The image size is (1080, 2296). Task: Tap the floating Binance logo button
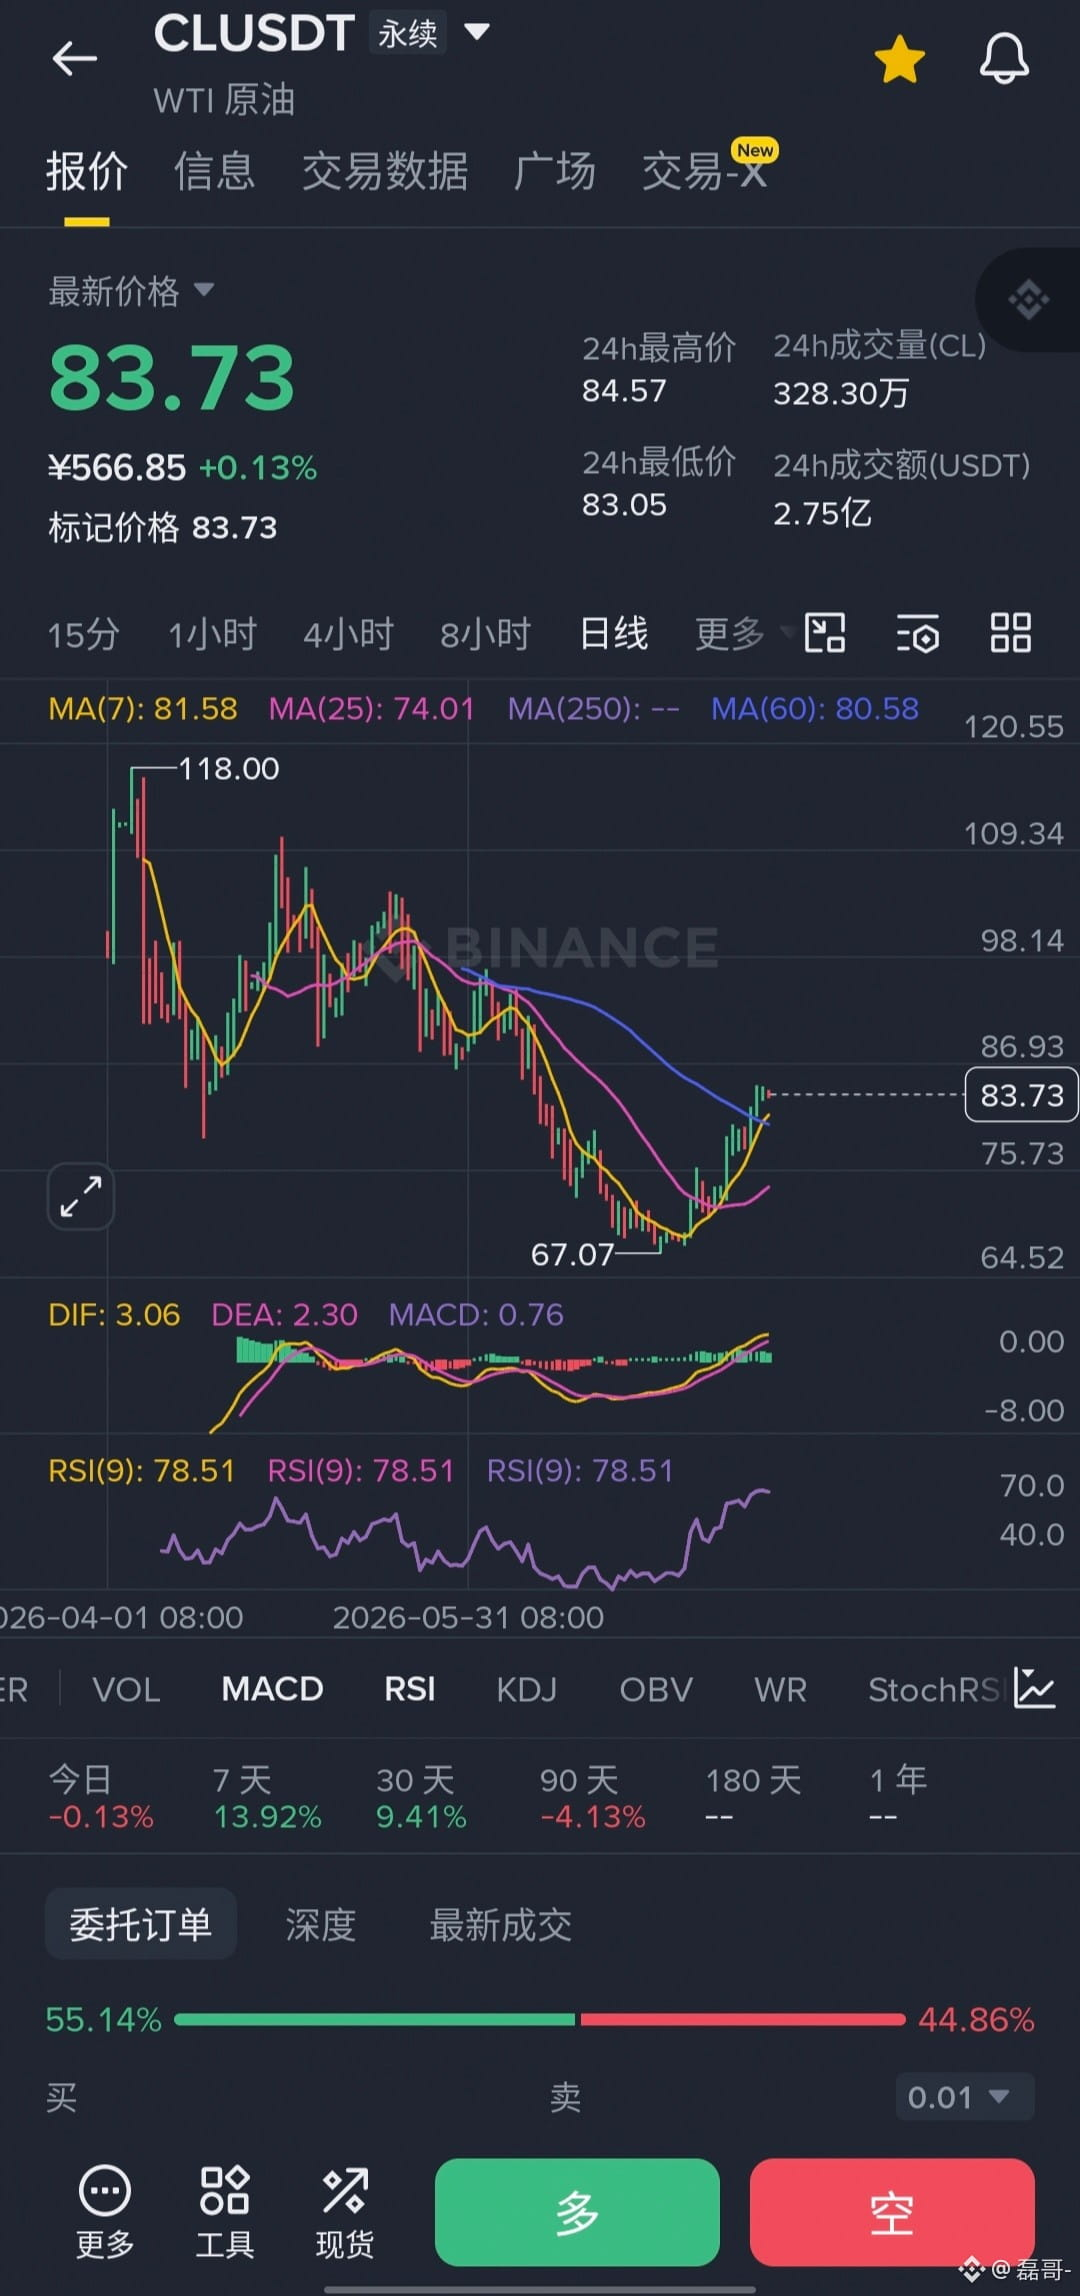pos(1028,299)
